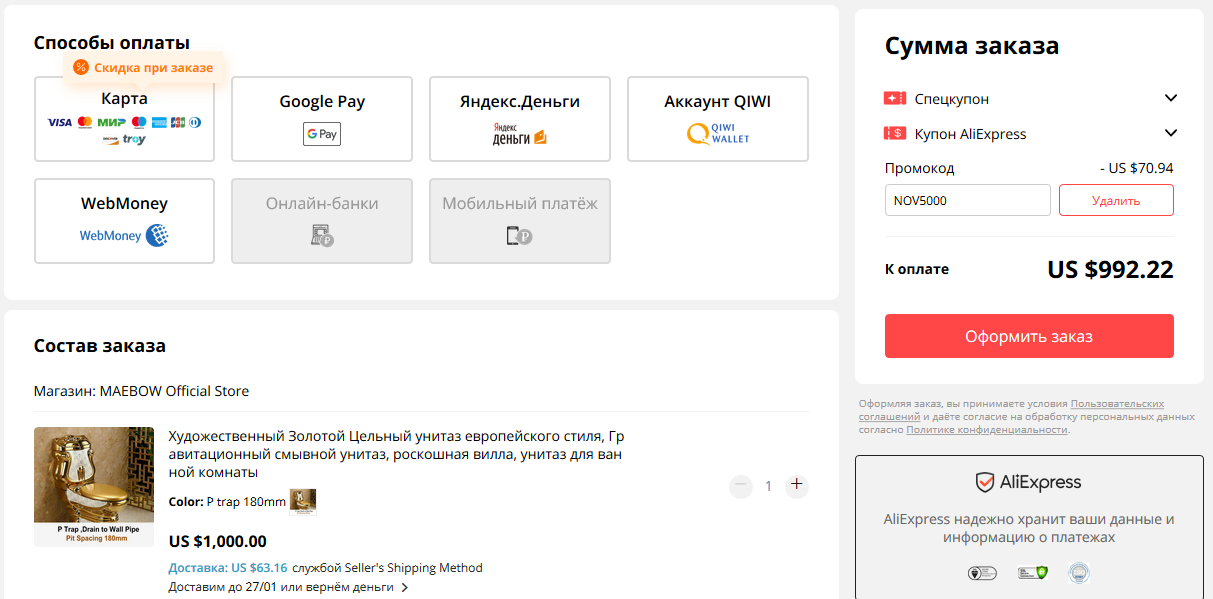Click the promo discount - US $70.94
This screenshot has height=599, width=1213.
1136,168
